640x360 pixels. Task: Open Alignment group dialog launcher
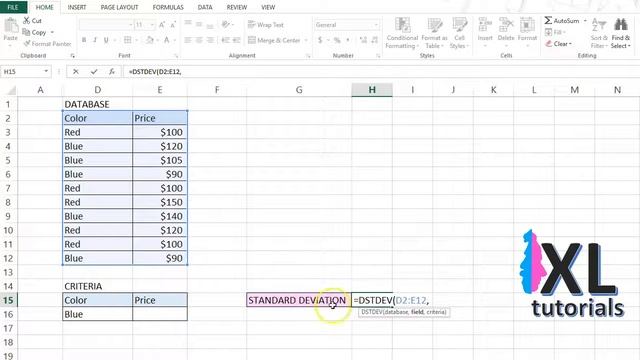point(308,56)
